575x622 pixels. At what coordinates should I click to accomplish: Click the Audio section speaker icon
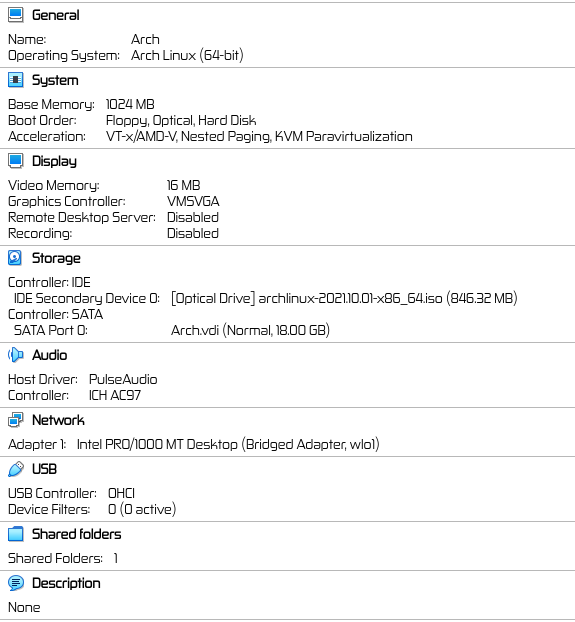[16, 355]
